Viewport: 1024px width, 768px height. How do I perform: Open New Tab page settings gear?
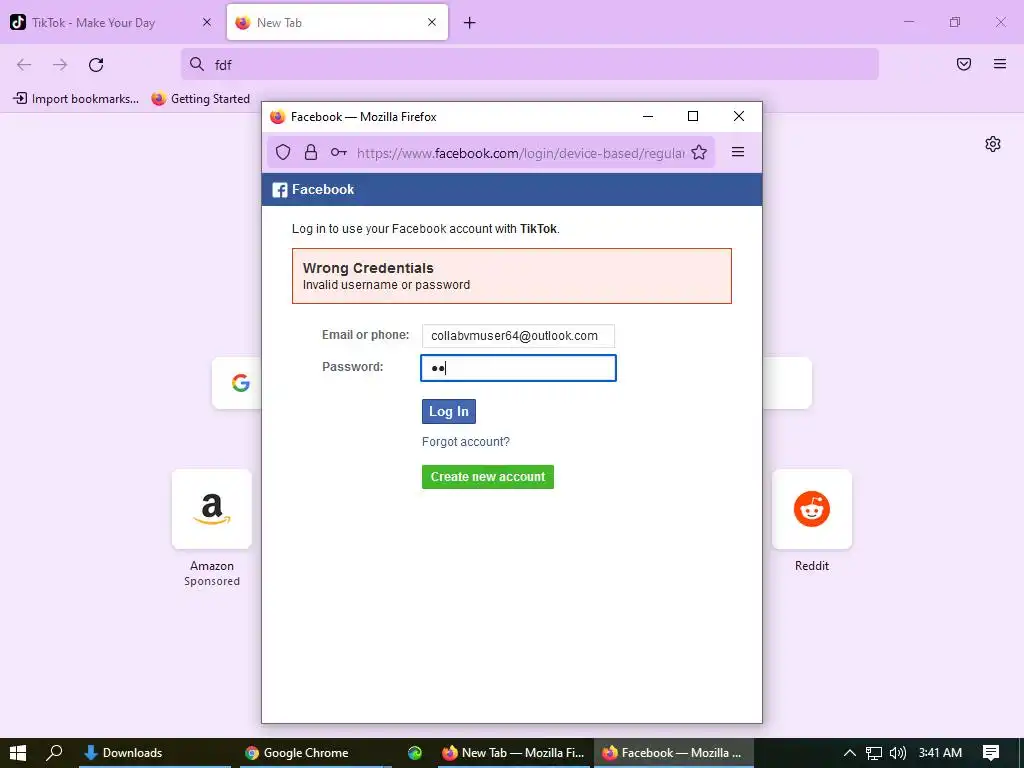(x=993, y=144)
